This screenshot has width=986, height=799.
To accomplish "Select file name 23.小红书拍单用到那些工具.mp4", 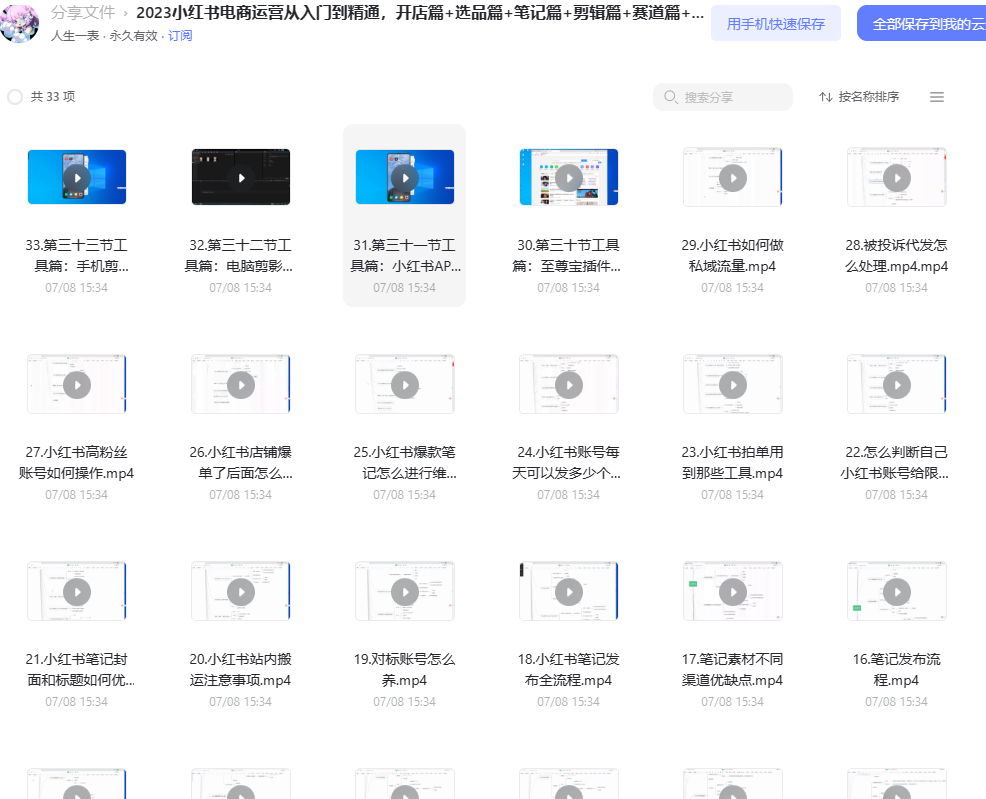I will 733,462.
